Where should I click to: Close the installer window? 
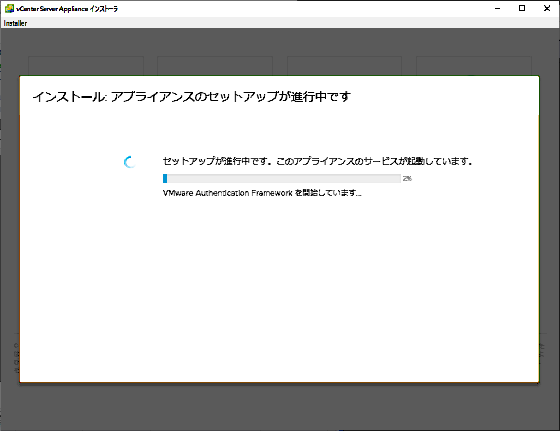tap(547, 8)
